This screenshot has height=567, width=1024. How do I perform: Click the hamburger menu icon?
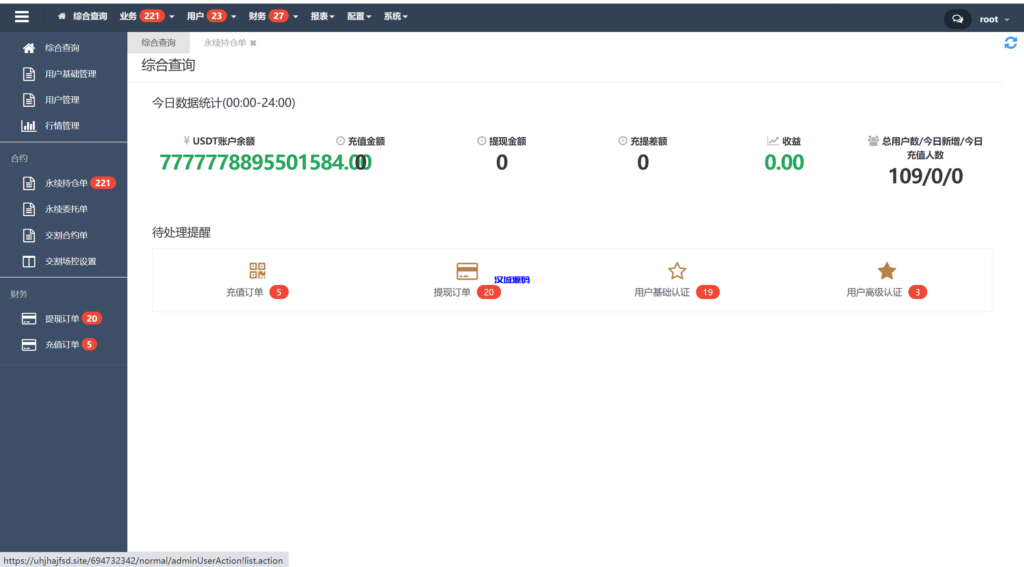21,17
